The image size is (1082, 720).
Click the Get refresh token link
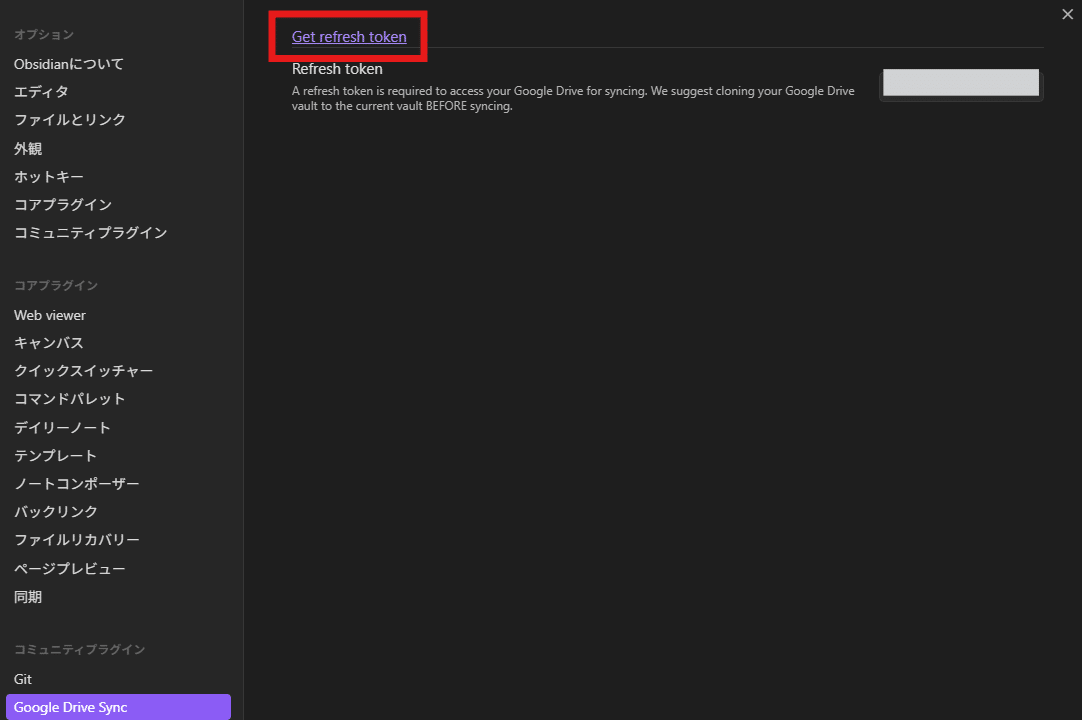click(x=348, y=36)
